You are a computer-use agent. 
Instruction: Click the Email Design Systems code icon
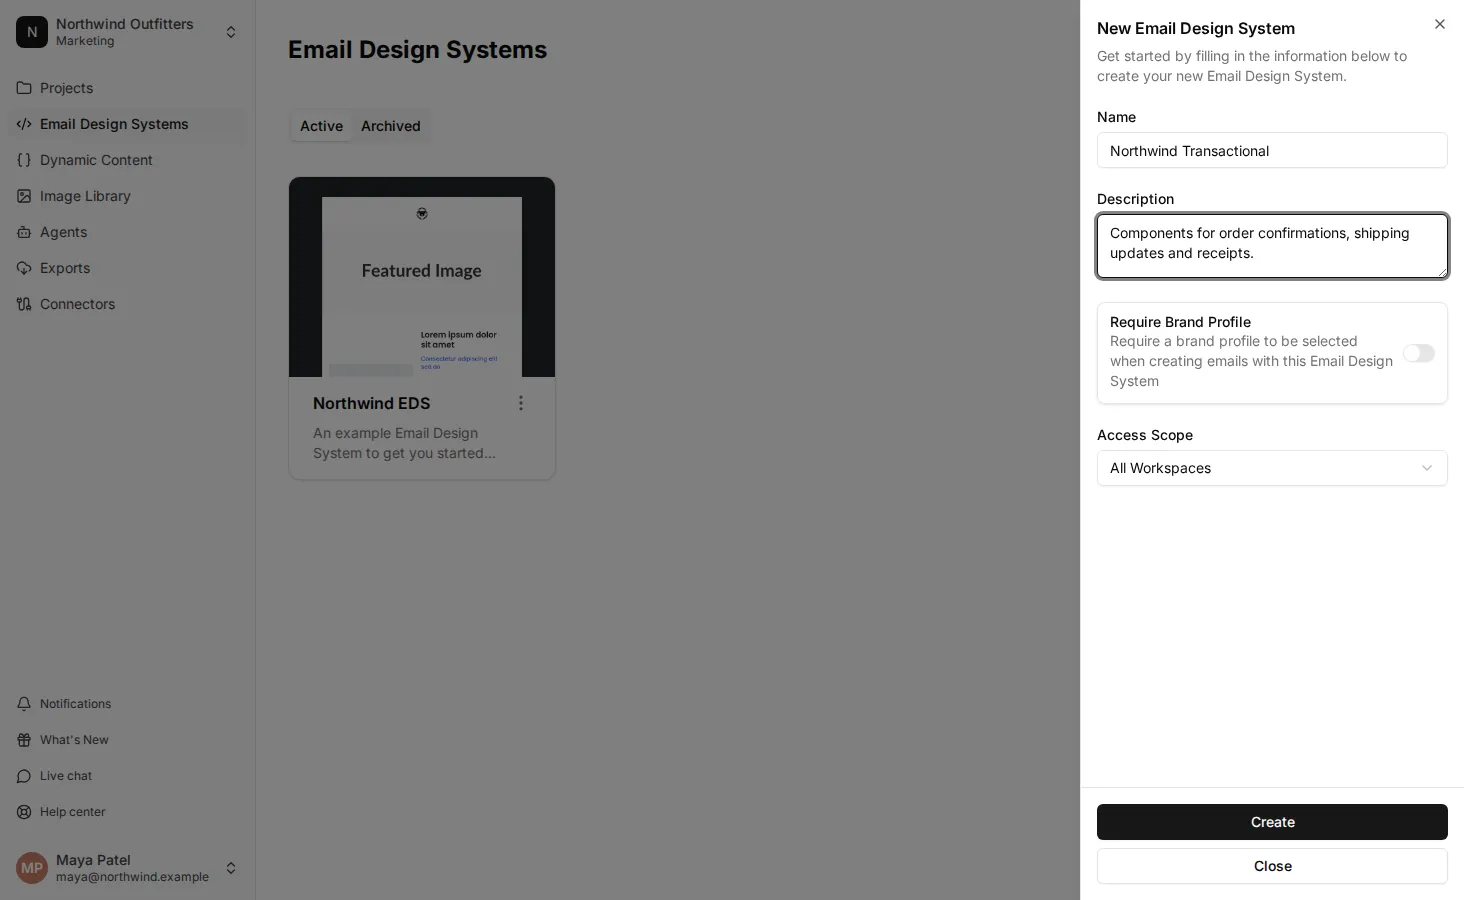24,124
